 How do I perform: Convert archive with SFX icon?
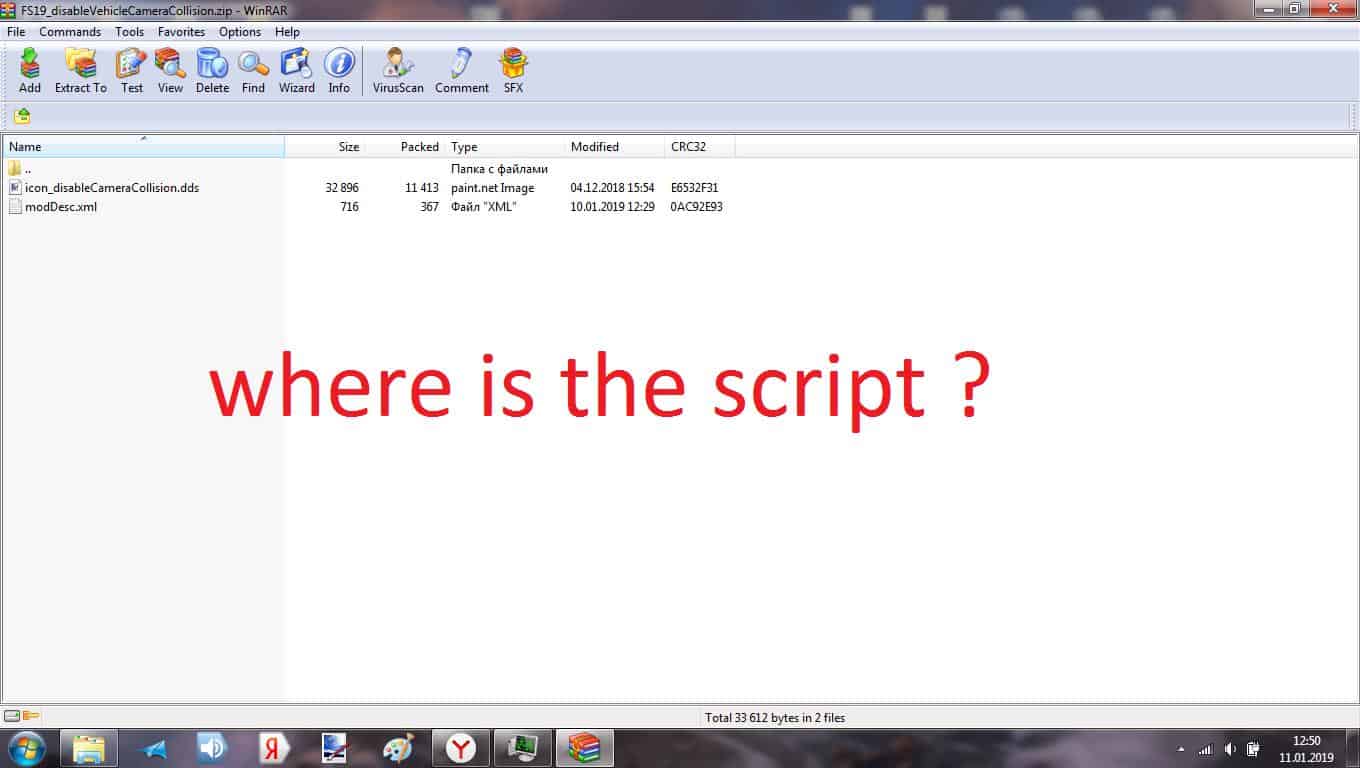[x=513, y=70]
